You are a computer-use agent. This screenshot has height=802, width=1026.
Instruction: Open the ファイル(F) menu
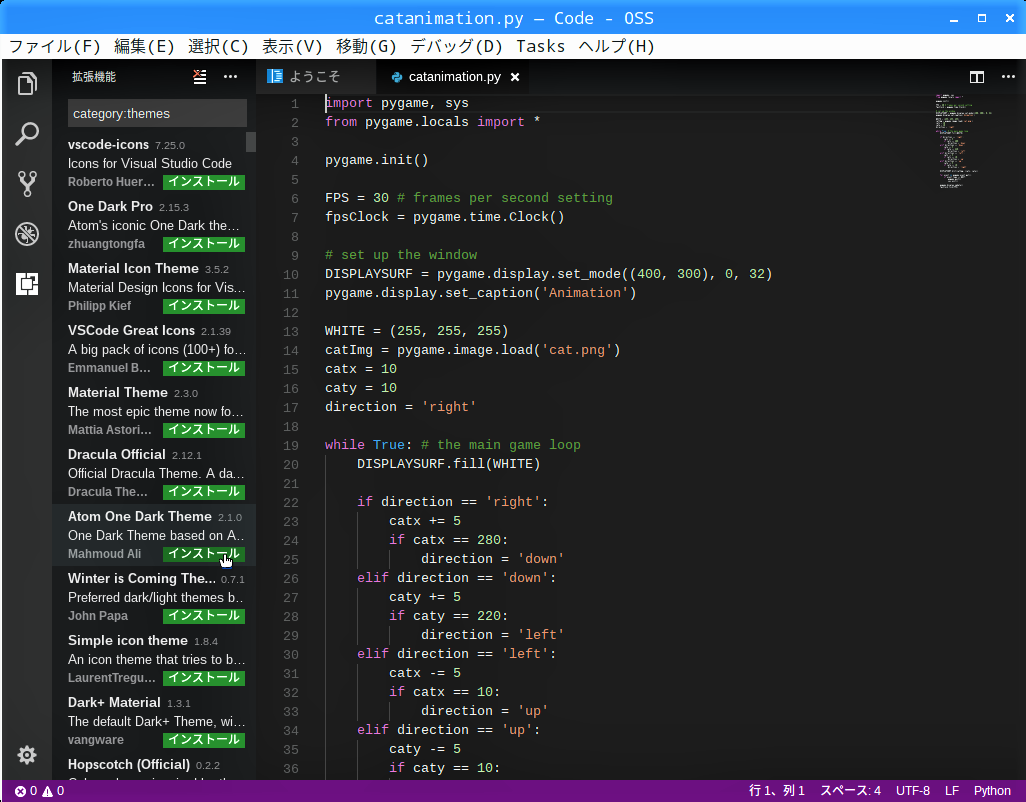point(54,46)
